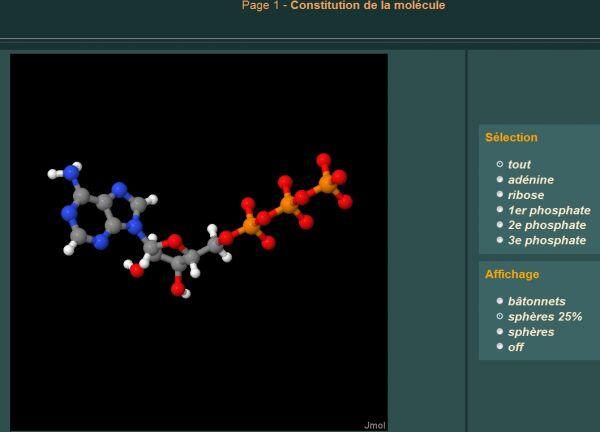The width and height of the screenshot is (600, 432).
Task: Set display to 'sphères 25%'
Action: click(500, 316)
